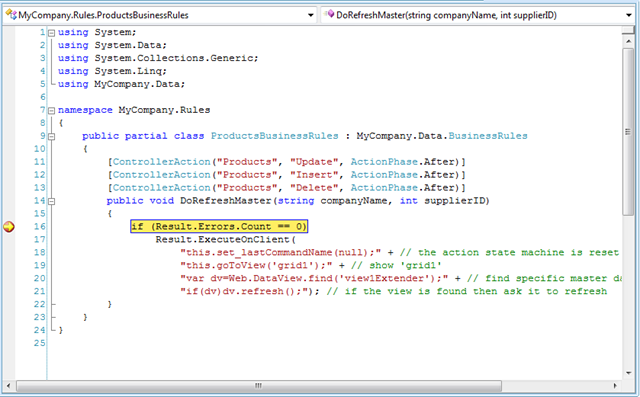Viewport: 640px width, 397px height.
Task: Collapse the DoRefreshMaster method block at line 14
Action: tap(51, 201)
